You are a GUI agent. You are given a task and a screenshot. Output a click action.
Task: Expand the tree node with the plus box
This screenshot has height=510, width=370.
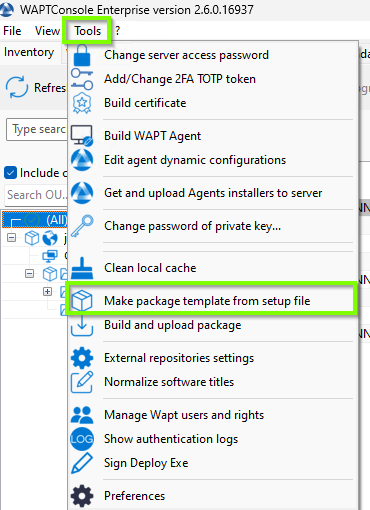47,292
